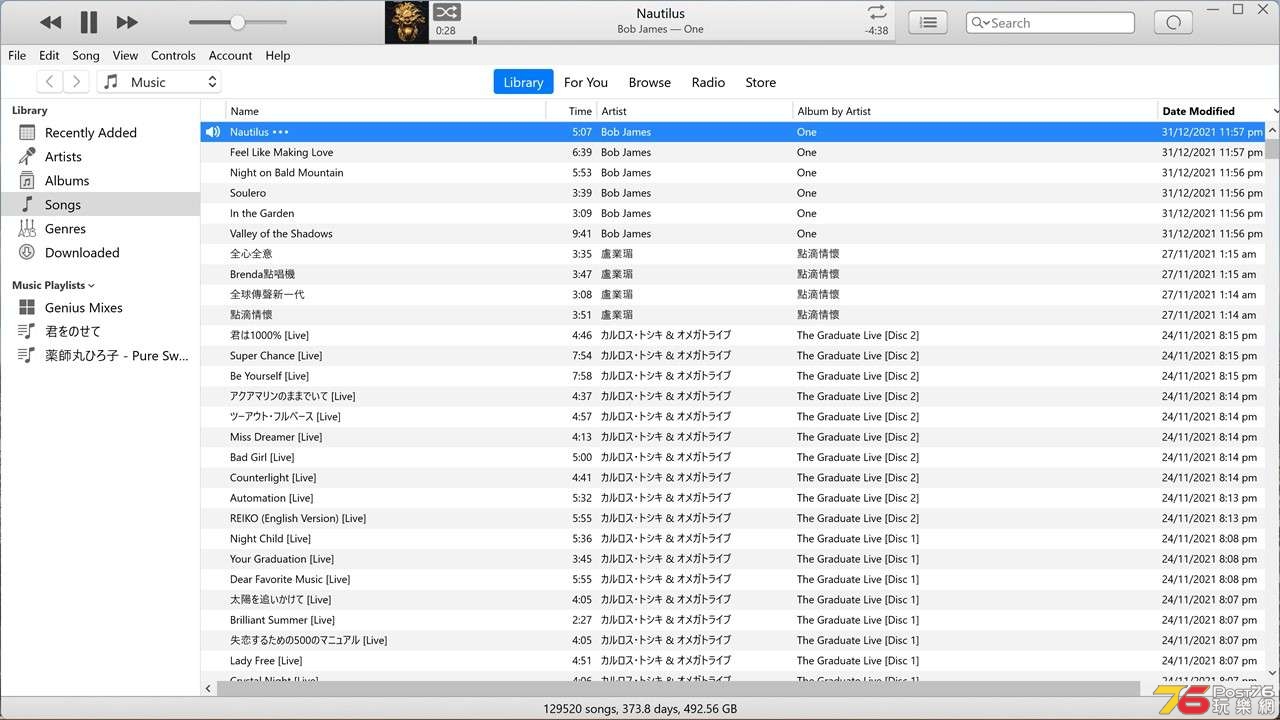This screenshot has width=1280, height=720.
Task: Open the File menu
Action: [17, 55]
